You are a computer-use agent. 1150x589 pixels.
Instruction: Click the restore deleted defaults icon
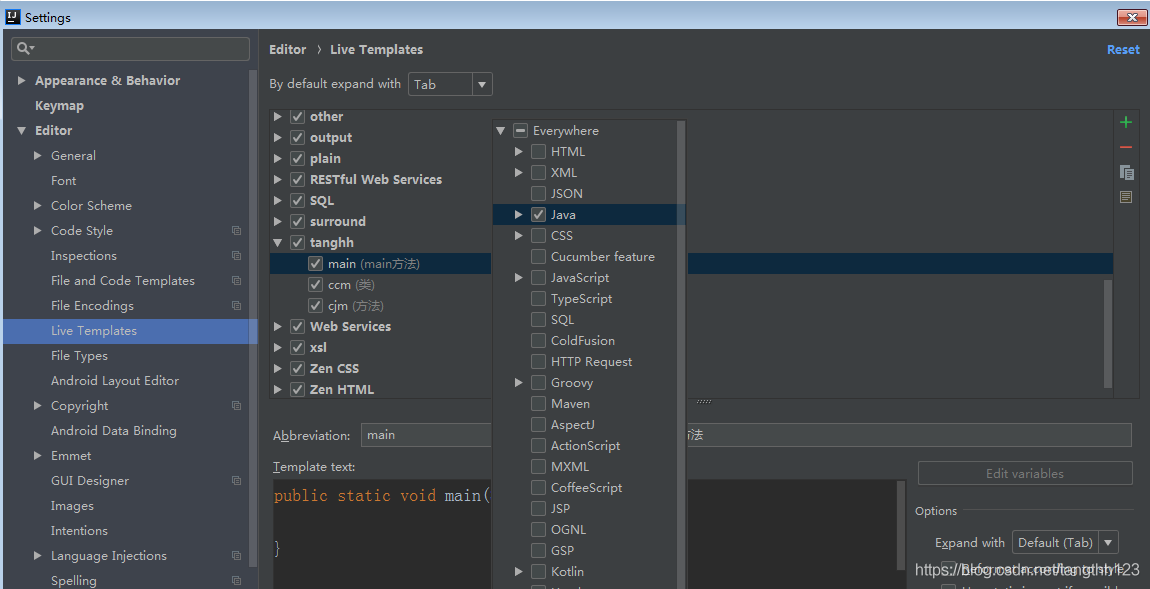[x=1126, y=197]
